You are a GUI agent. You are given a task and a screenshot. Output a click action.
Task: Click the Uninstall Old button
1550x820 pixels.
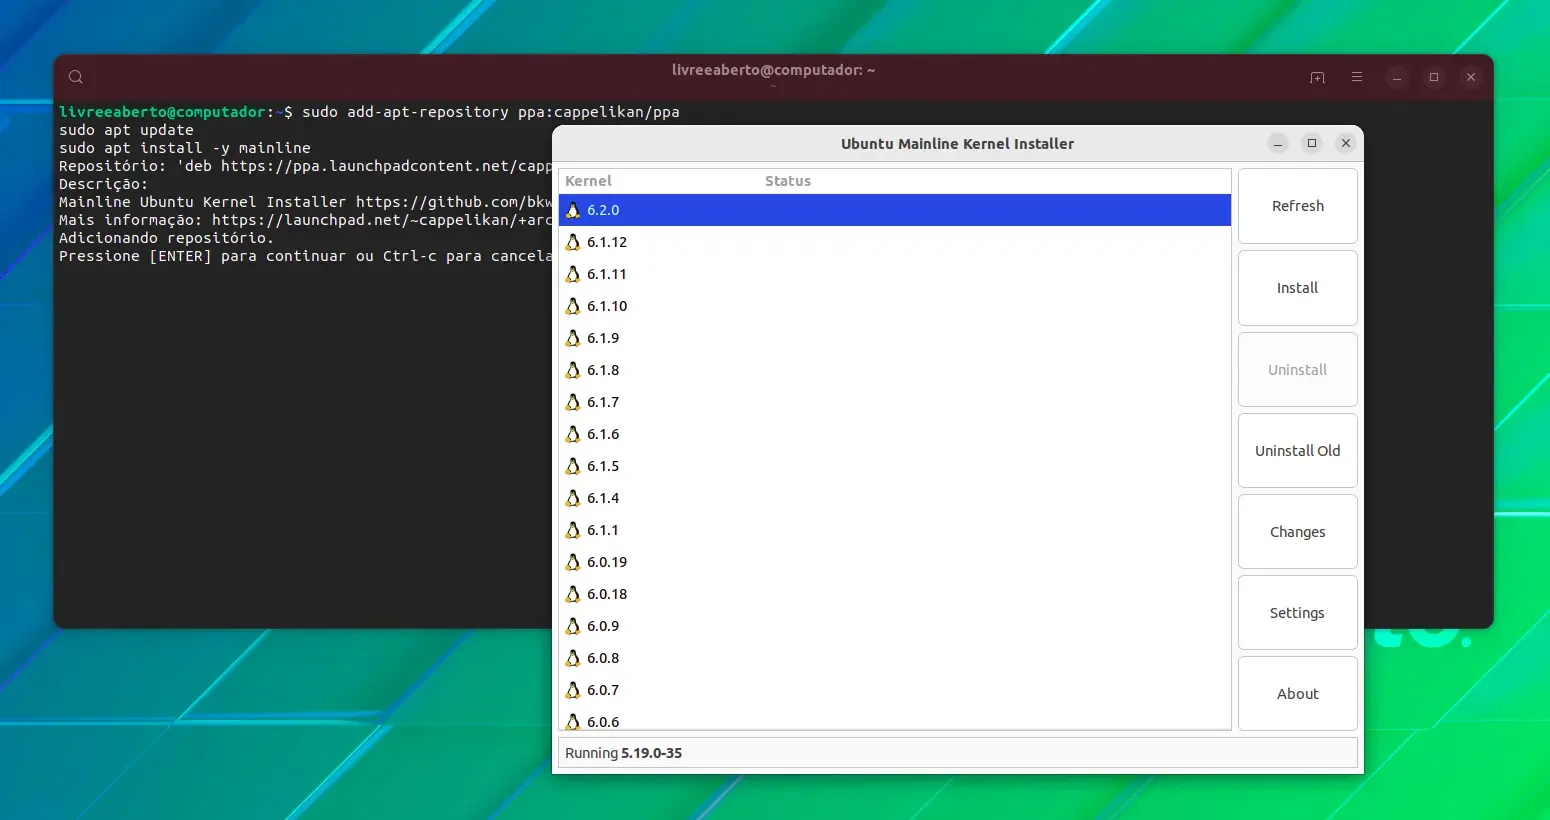(x=1298, y=451)
